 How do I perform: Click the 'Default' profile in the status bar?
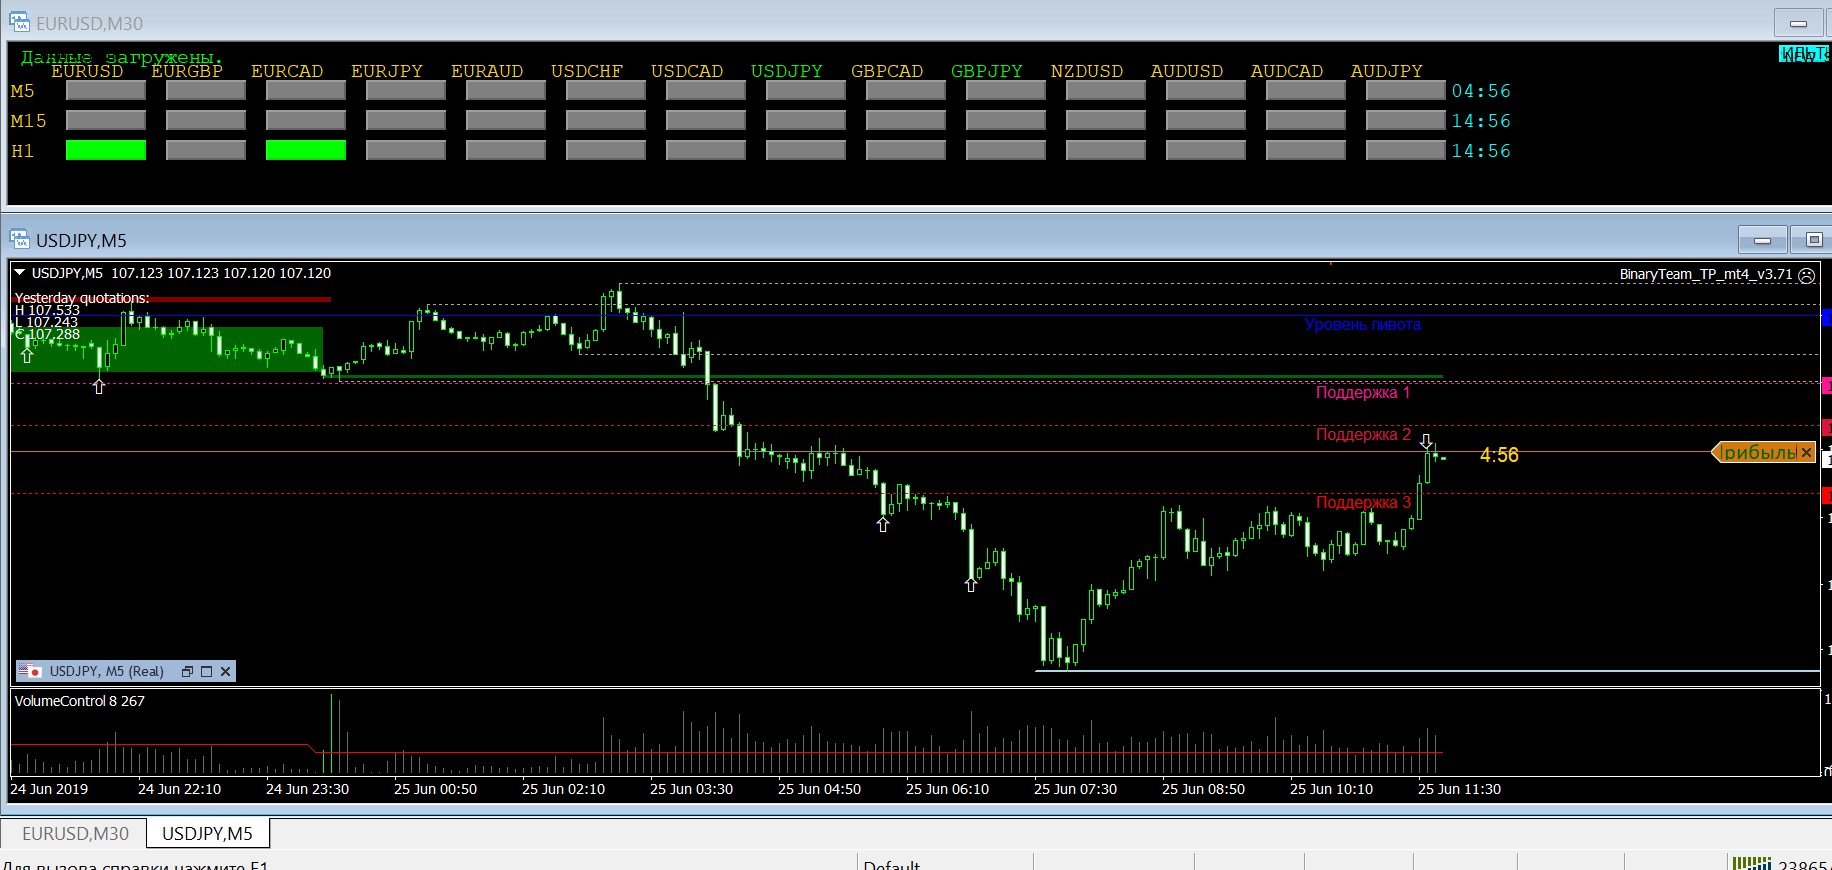[x=891, y=865]
